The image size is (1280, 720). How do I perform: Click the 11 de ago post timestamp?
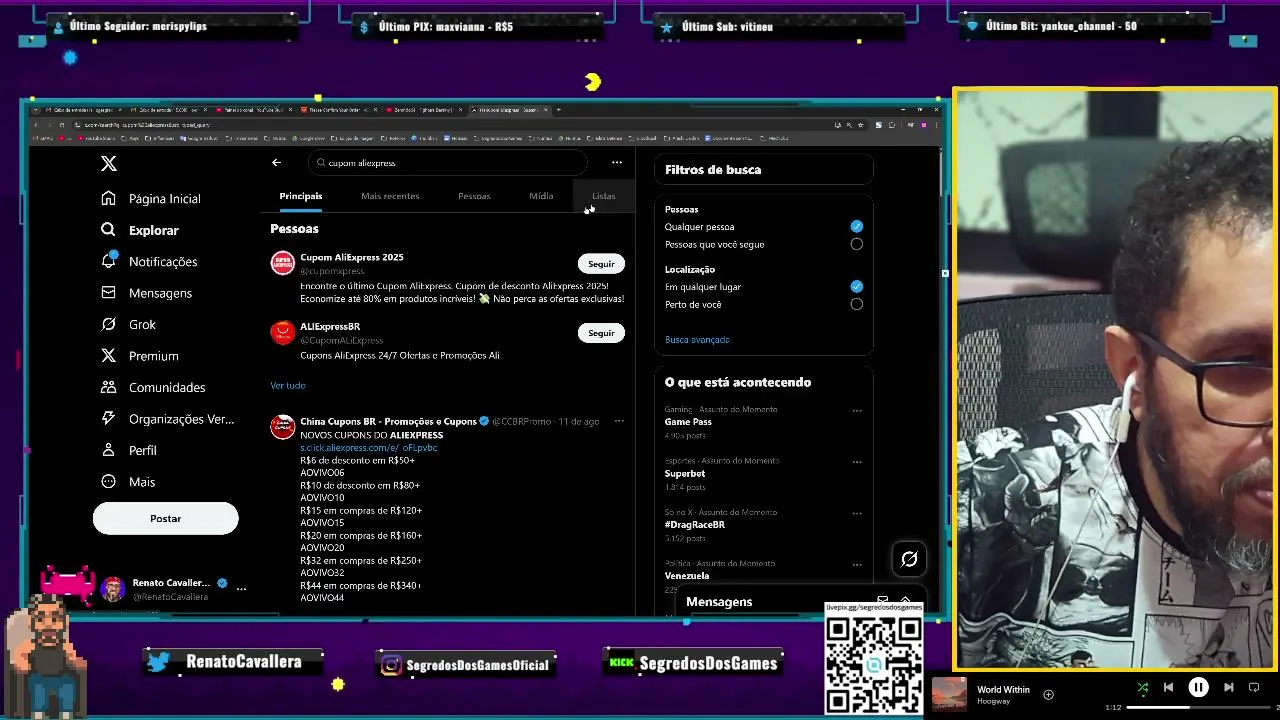(x=579, y=422)
